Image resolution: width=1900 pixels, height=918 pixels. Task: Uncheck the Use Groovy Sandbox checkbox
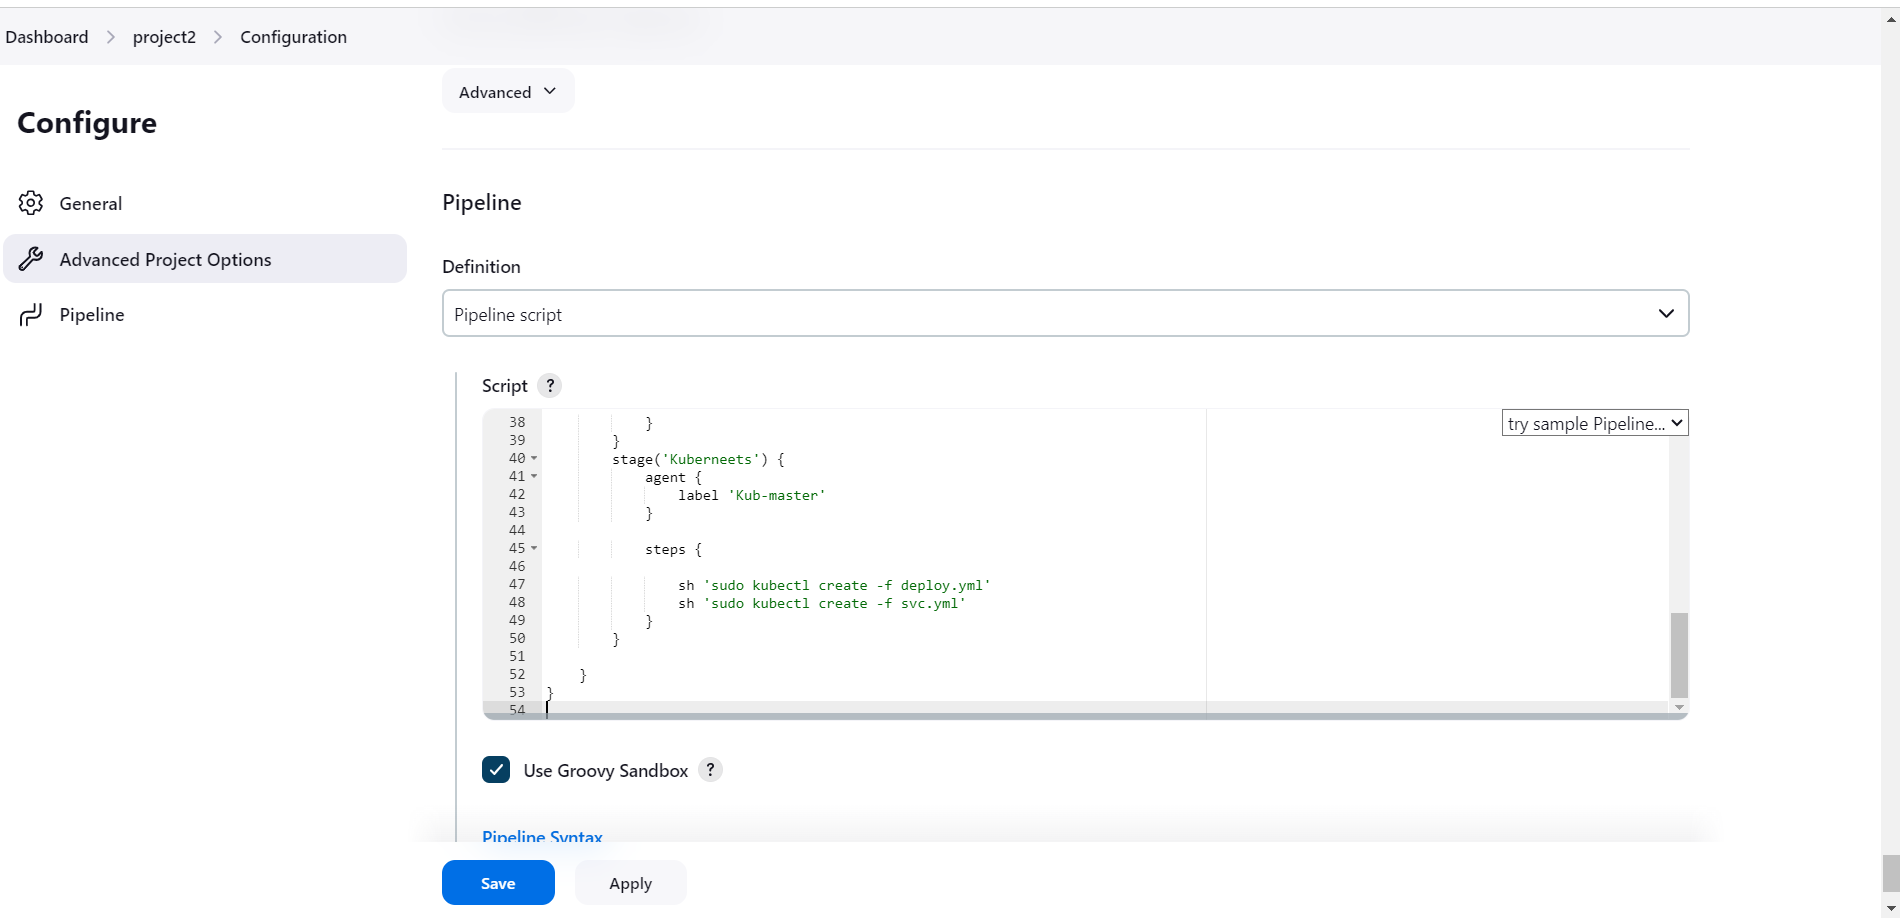(x=496, y=770)
